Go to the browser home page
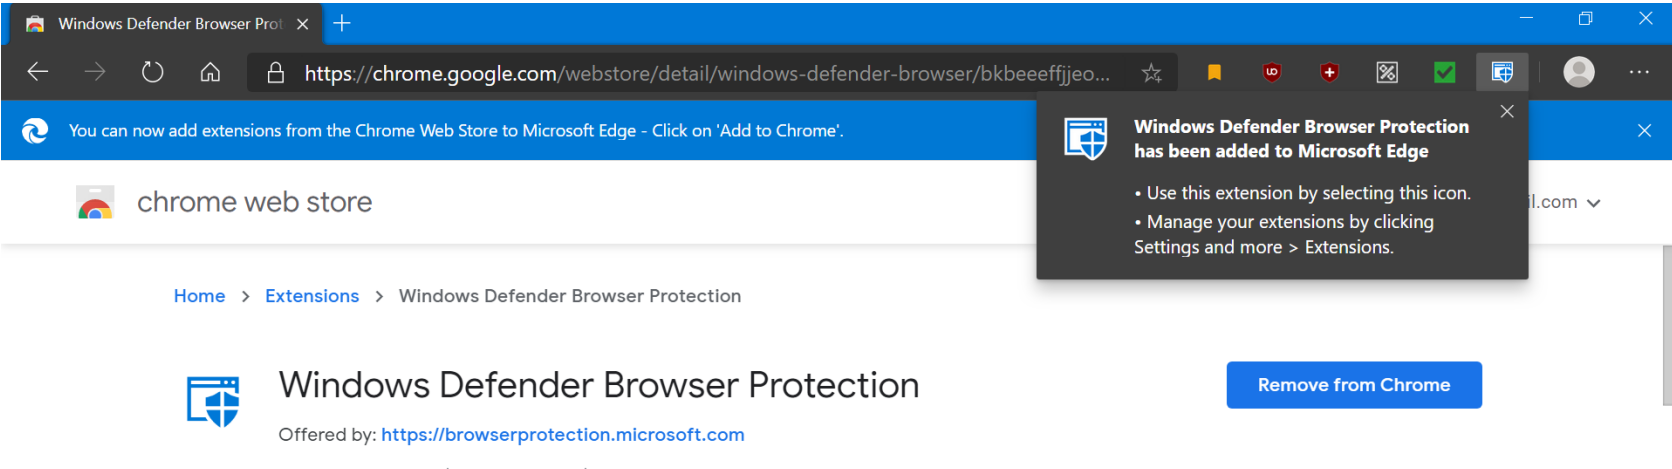The height and width of the screenshot is (469, 1672). (210, 72)
